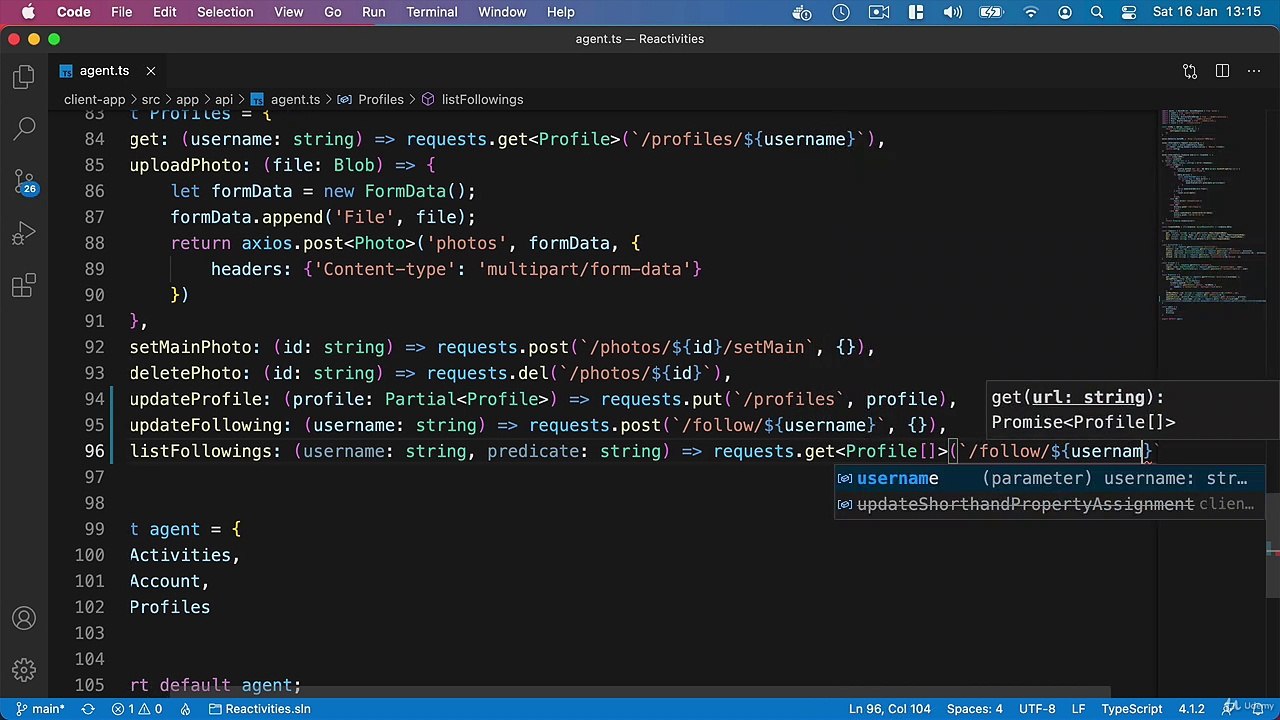Change end of line sequence LF
Viewport: 1280px width, 720px height.
pos(1079,709)
